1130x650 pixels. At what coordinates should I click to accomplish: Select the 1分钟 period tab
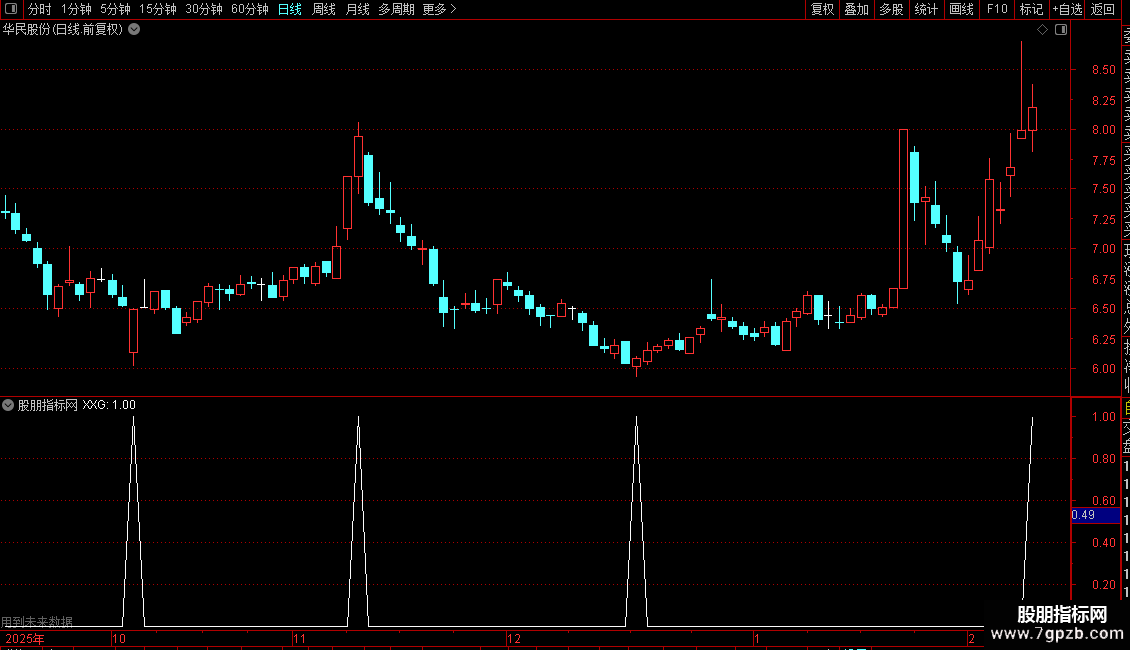[76, 9]
